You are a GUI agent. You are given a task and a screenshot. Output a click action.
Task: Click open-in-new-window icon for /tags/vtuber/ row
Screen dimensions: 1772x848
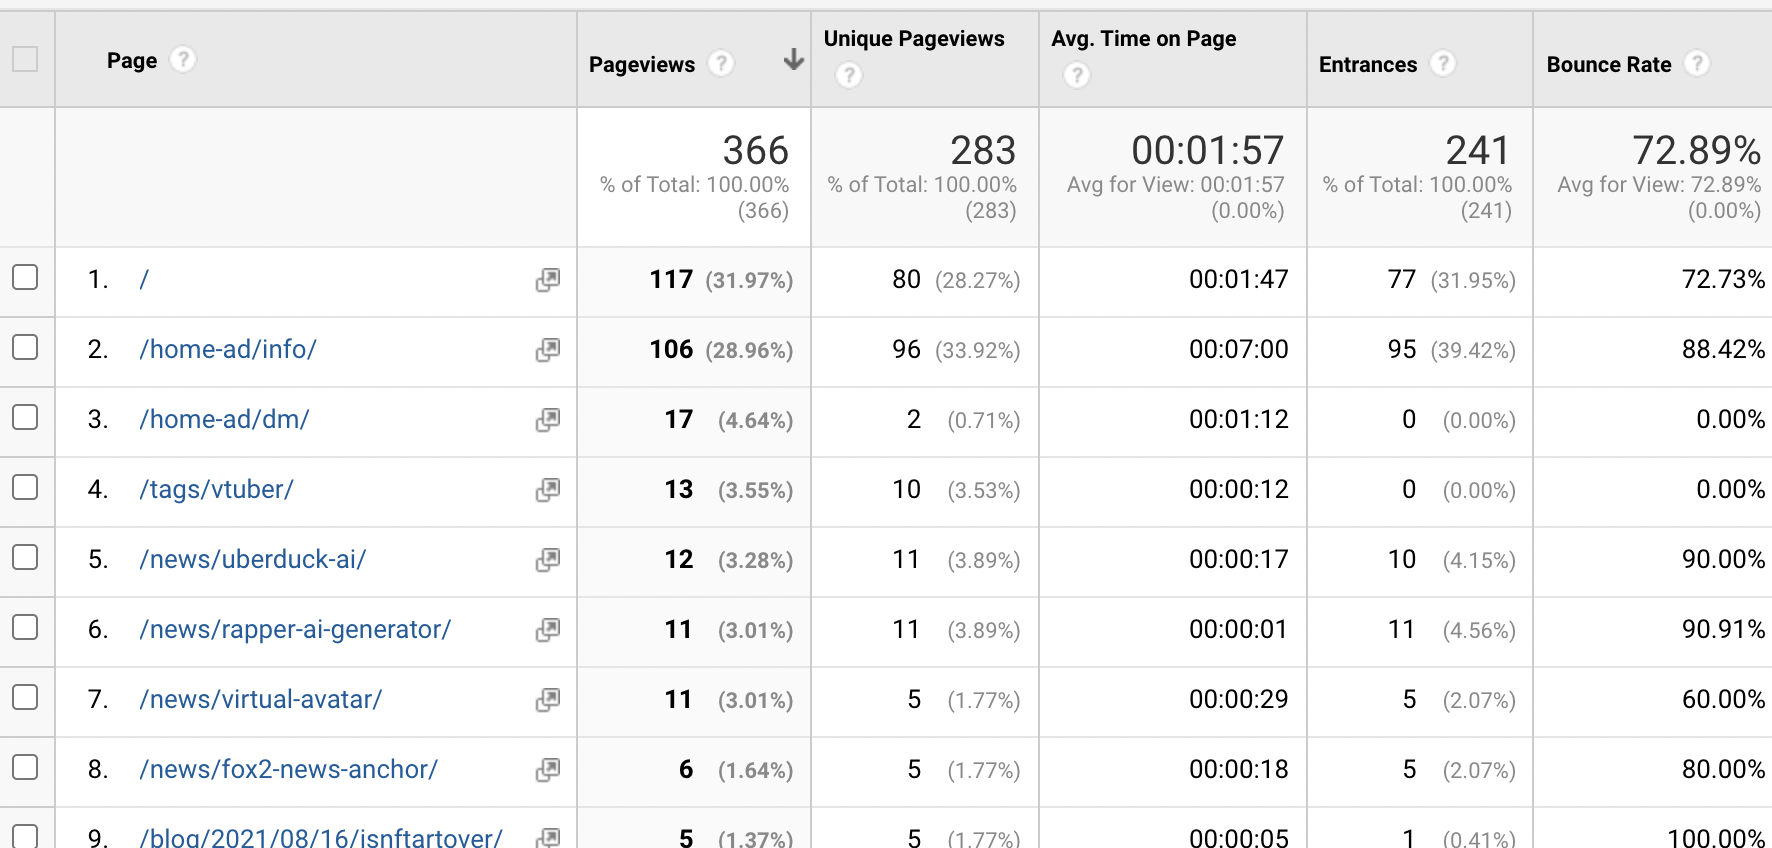click(547, 490)
